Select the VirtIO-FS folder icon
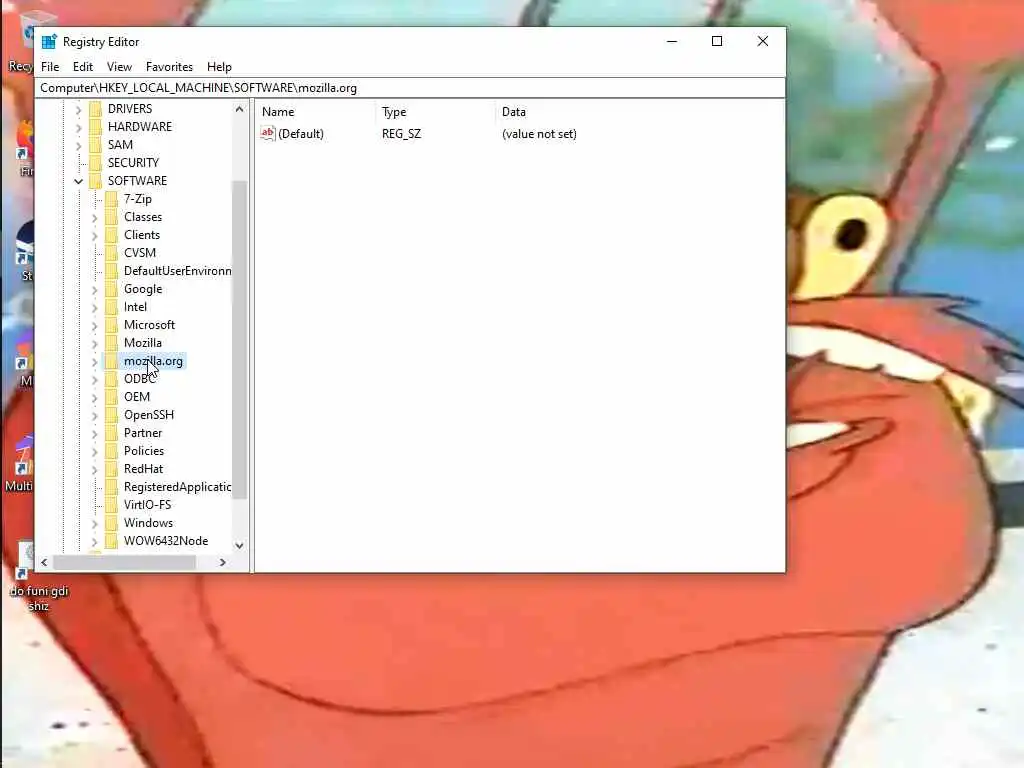The width and height of the screenshot is (1024, 768). (112, 505)
